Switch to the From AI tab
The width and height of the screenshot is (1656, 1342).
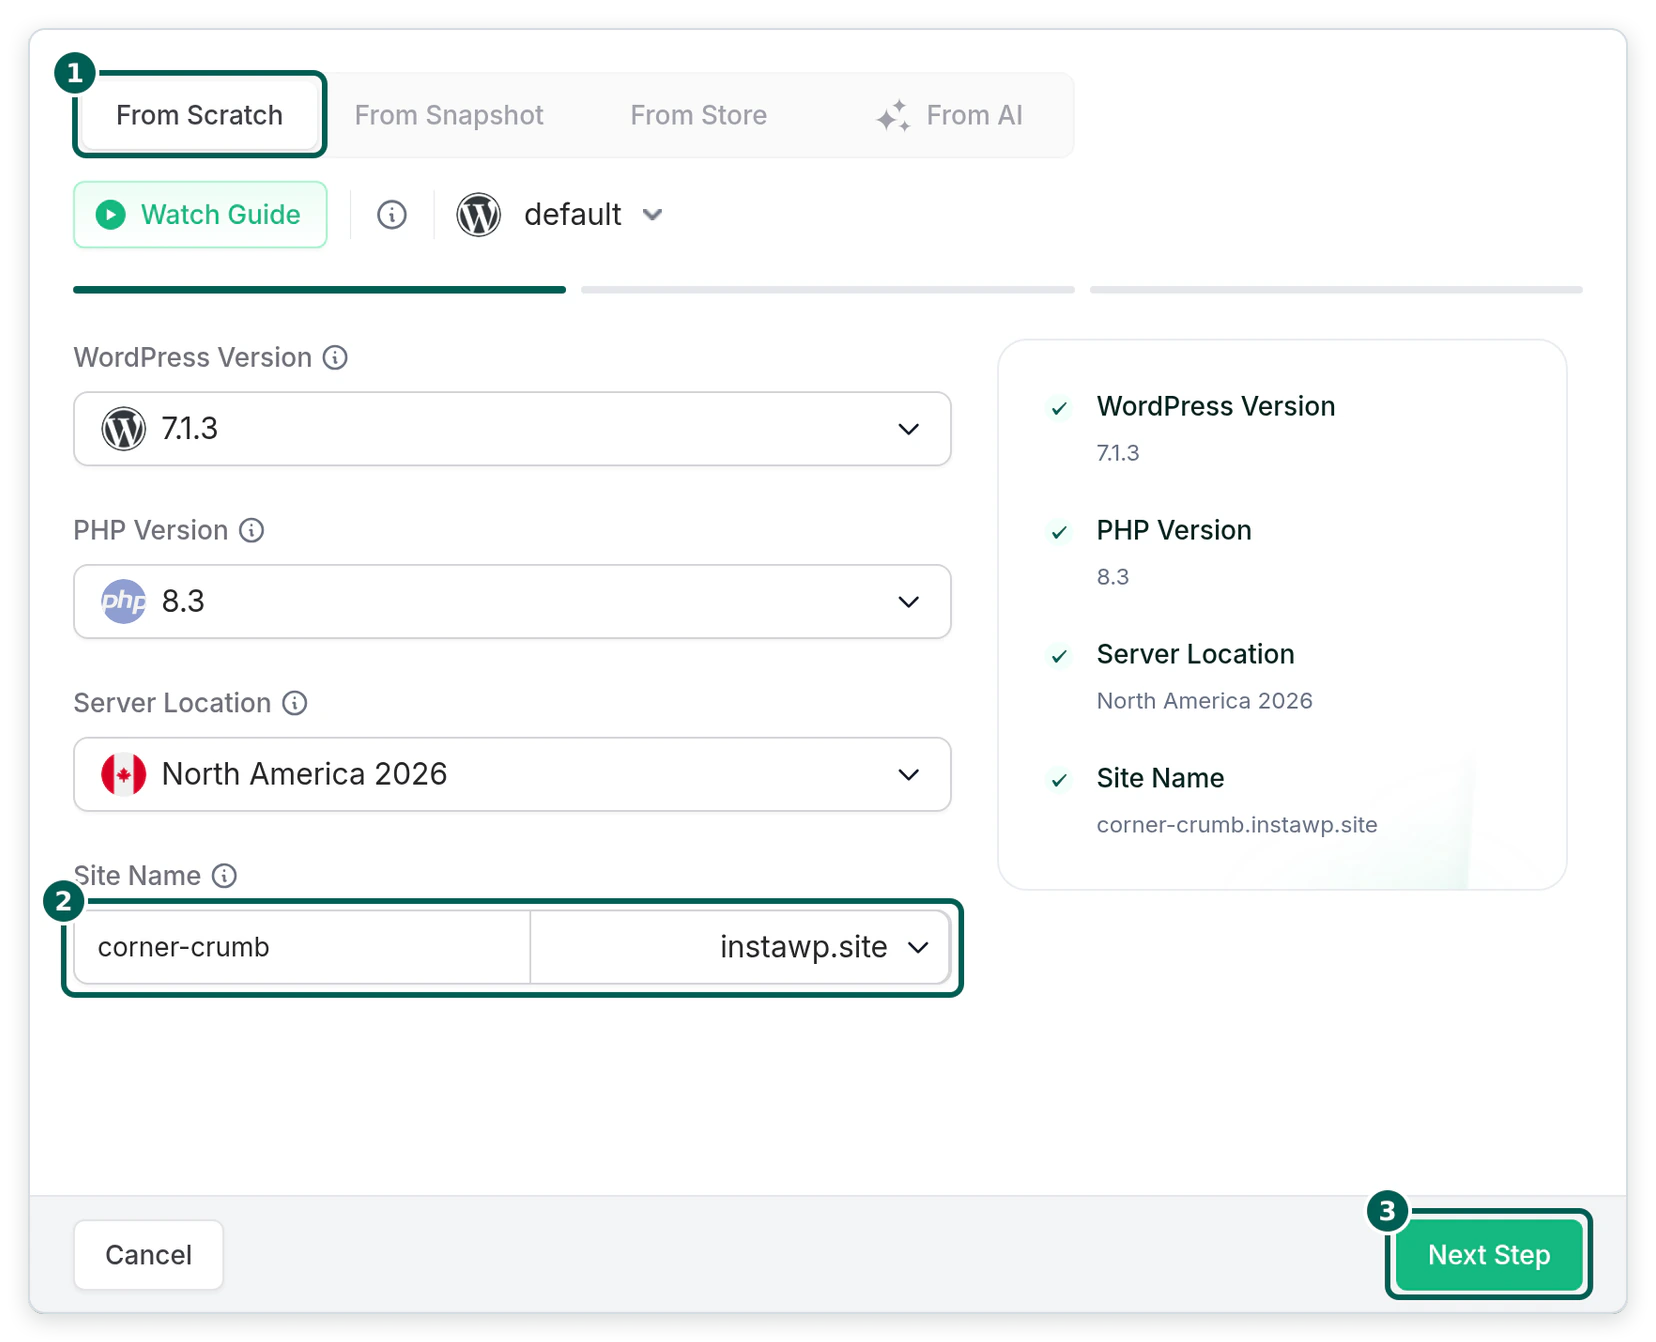[x=949, y=115]
